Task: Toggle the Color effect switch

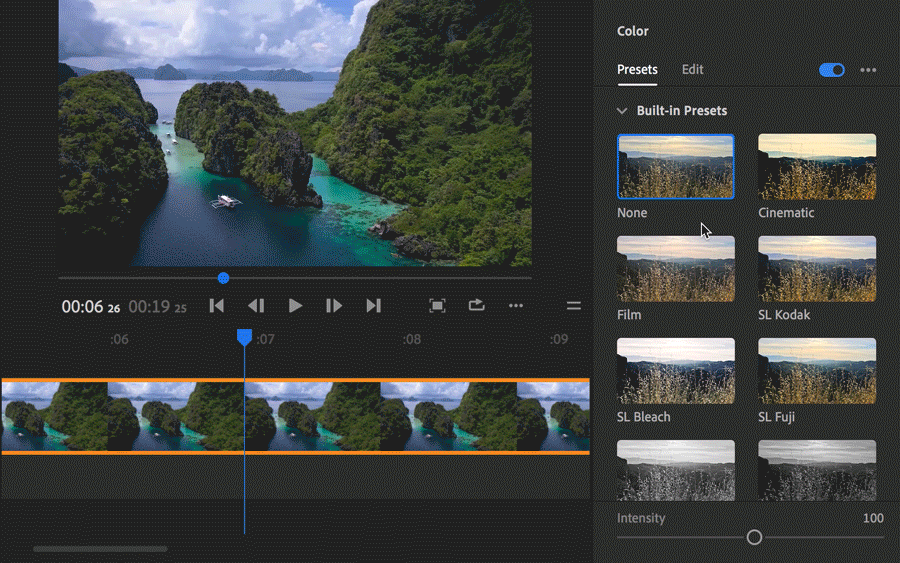Action: coord(831,70)
